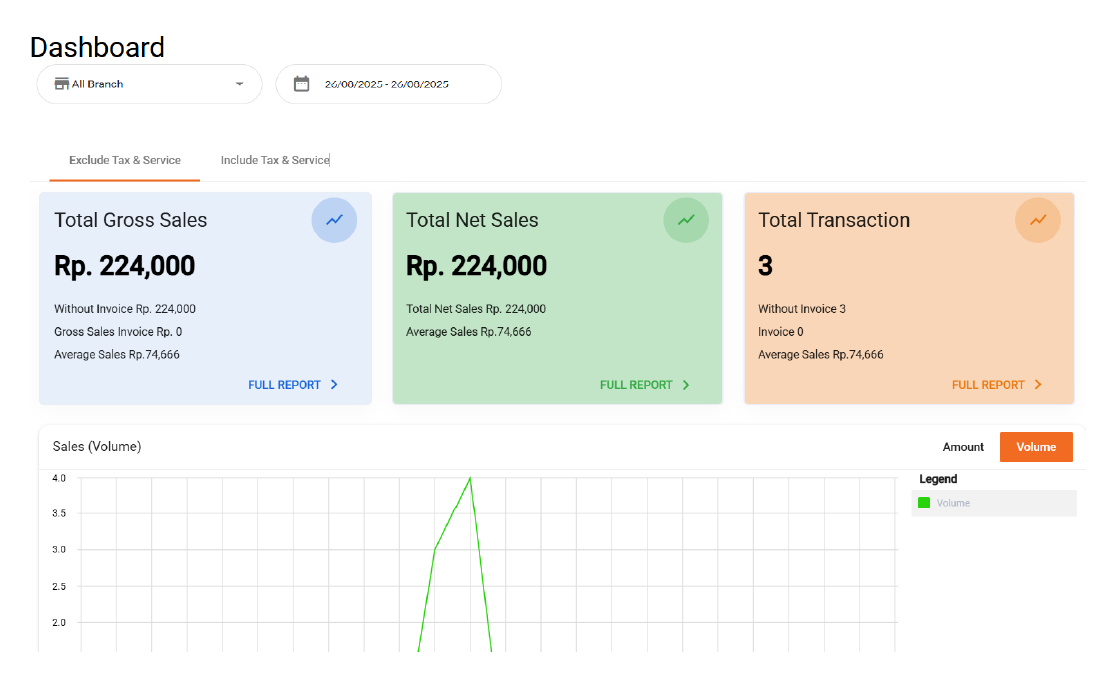Click the green chevron arrow on Net Sales card

tap(686, 385)
